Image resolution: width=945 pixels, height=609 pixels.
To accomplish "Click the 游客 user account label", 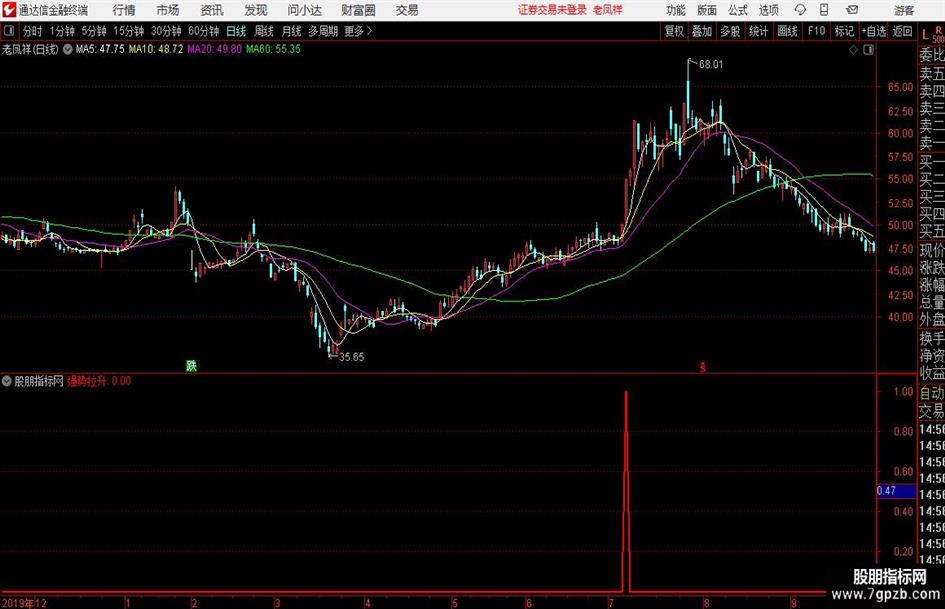I will (904, 10).
